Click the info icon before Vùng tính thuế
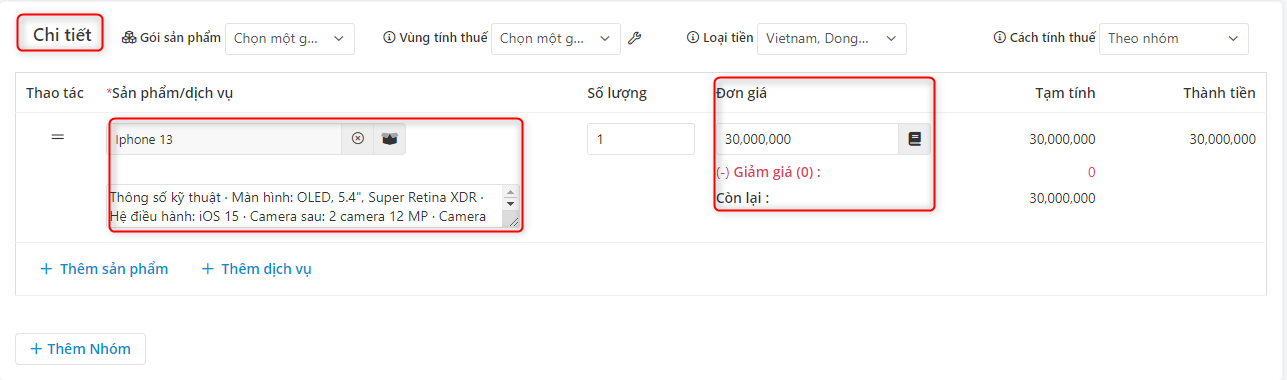Image resolution: width=1287 pixels, height=380 pixels. [389, 38]
